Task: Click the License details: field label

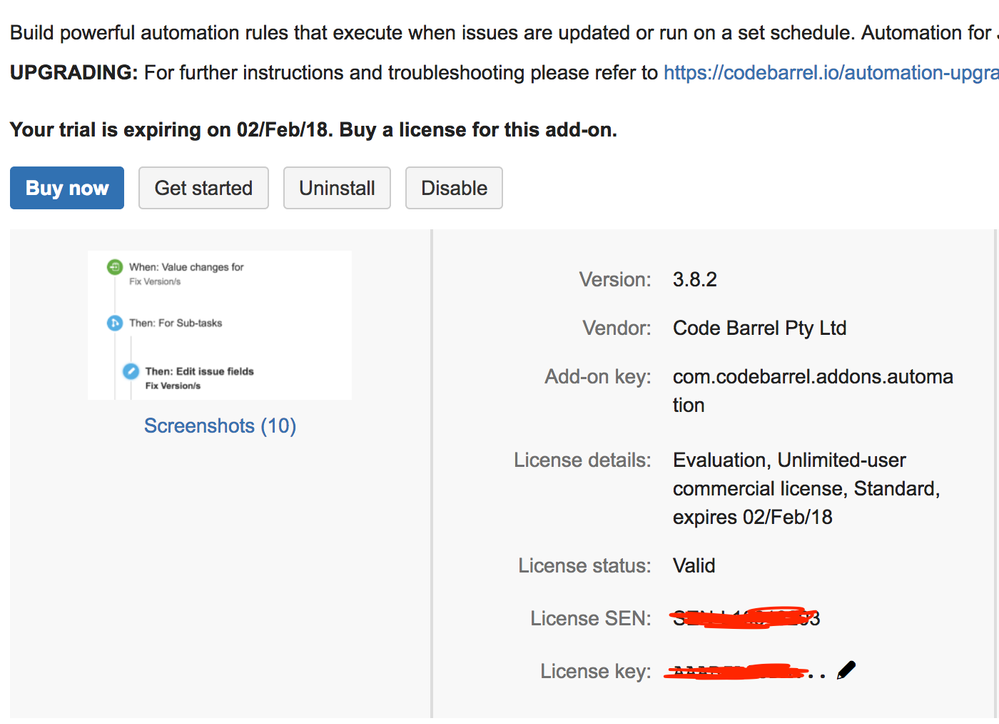Action: click(582, 460)
